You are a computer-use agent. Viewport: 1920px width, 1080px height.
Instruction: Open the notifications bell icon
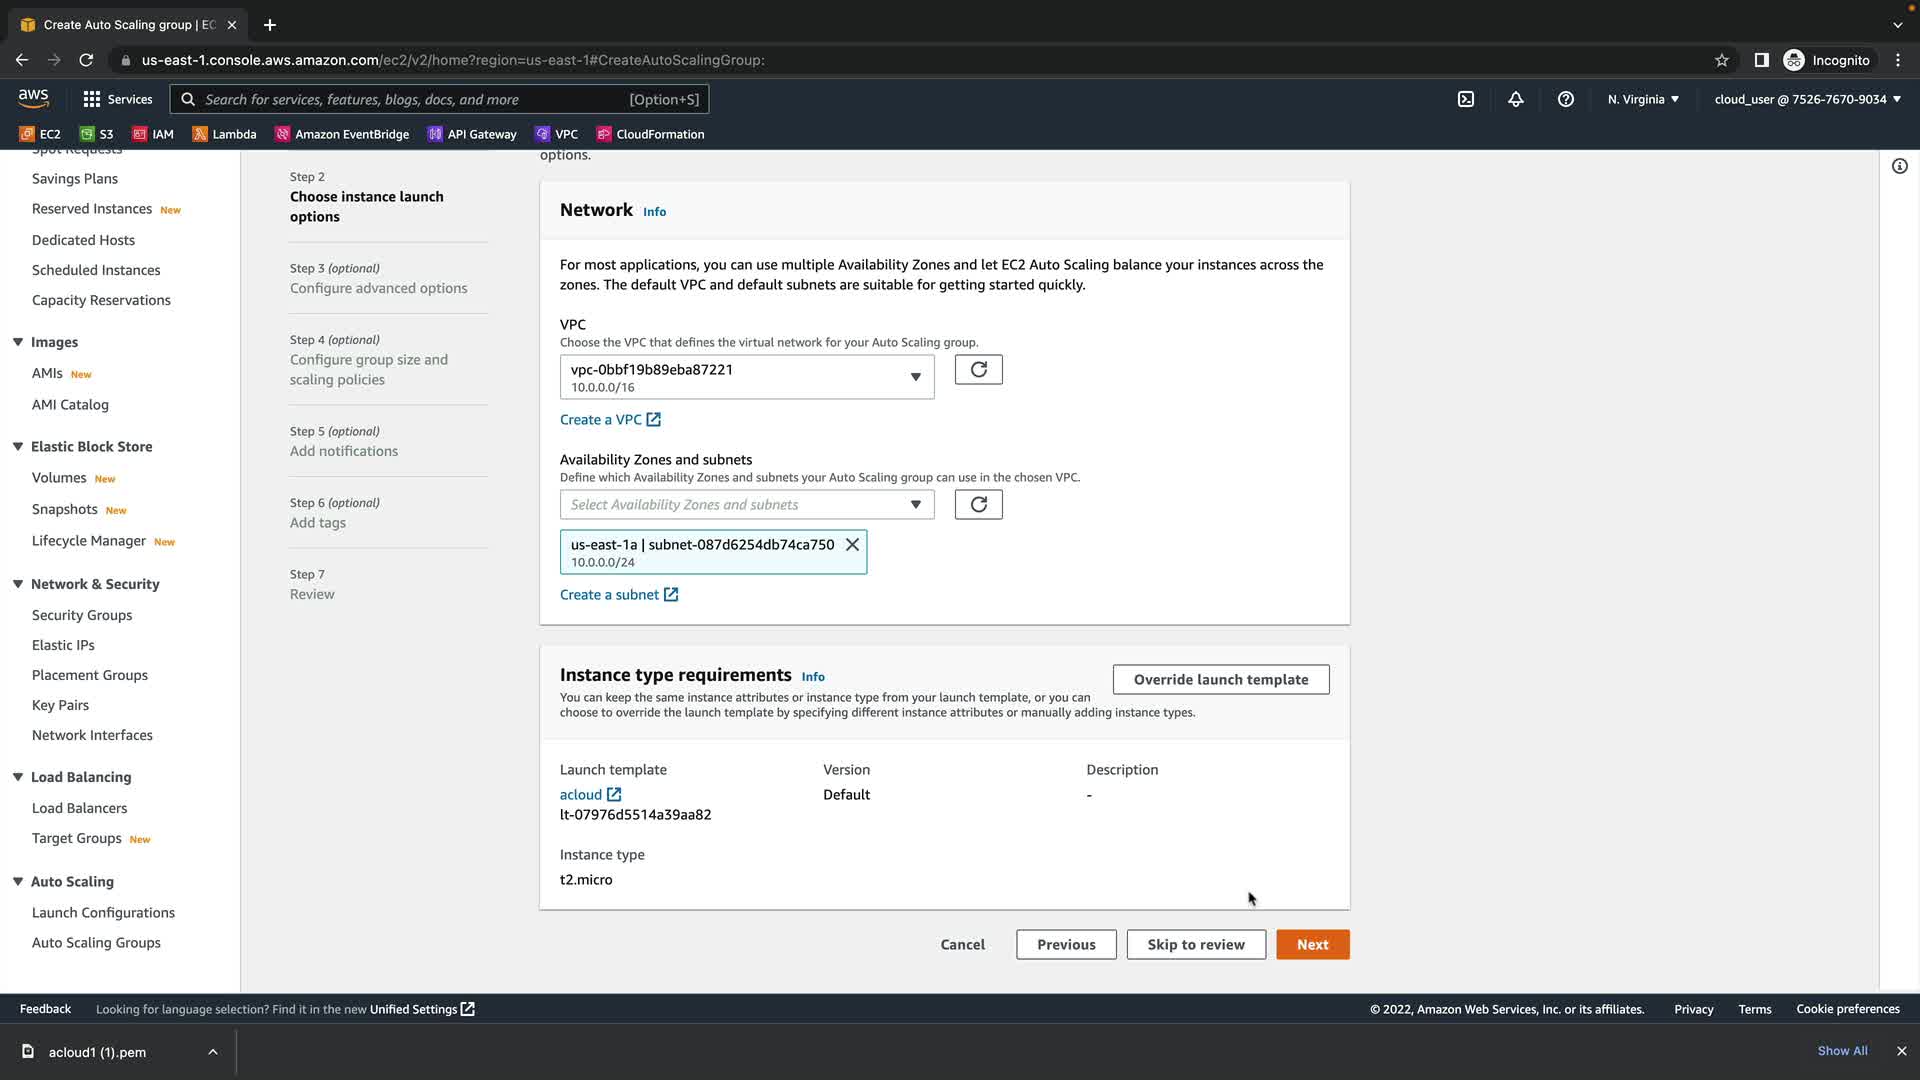(1516, 99)
